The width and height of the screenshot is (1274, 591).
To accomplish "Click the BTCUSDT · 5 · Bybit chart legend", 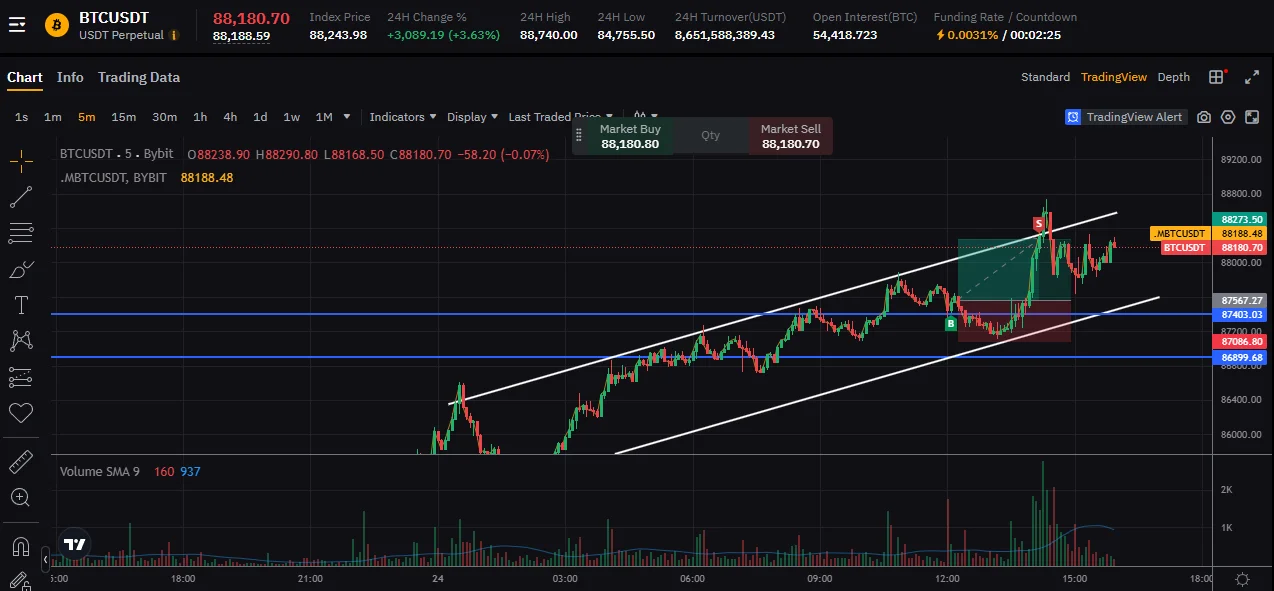I will point(116,154).
